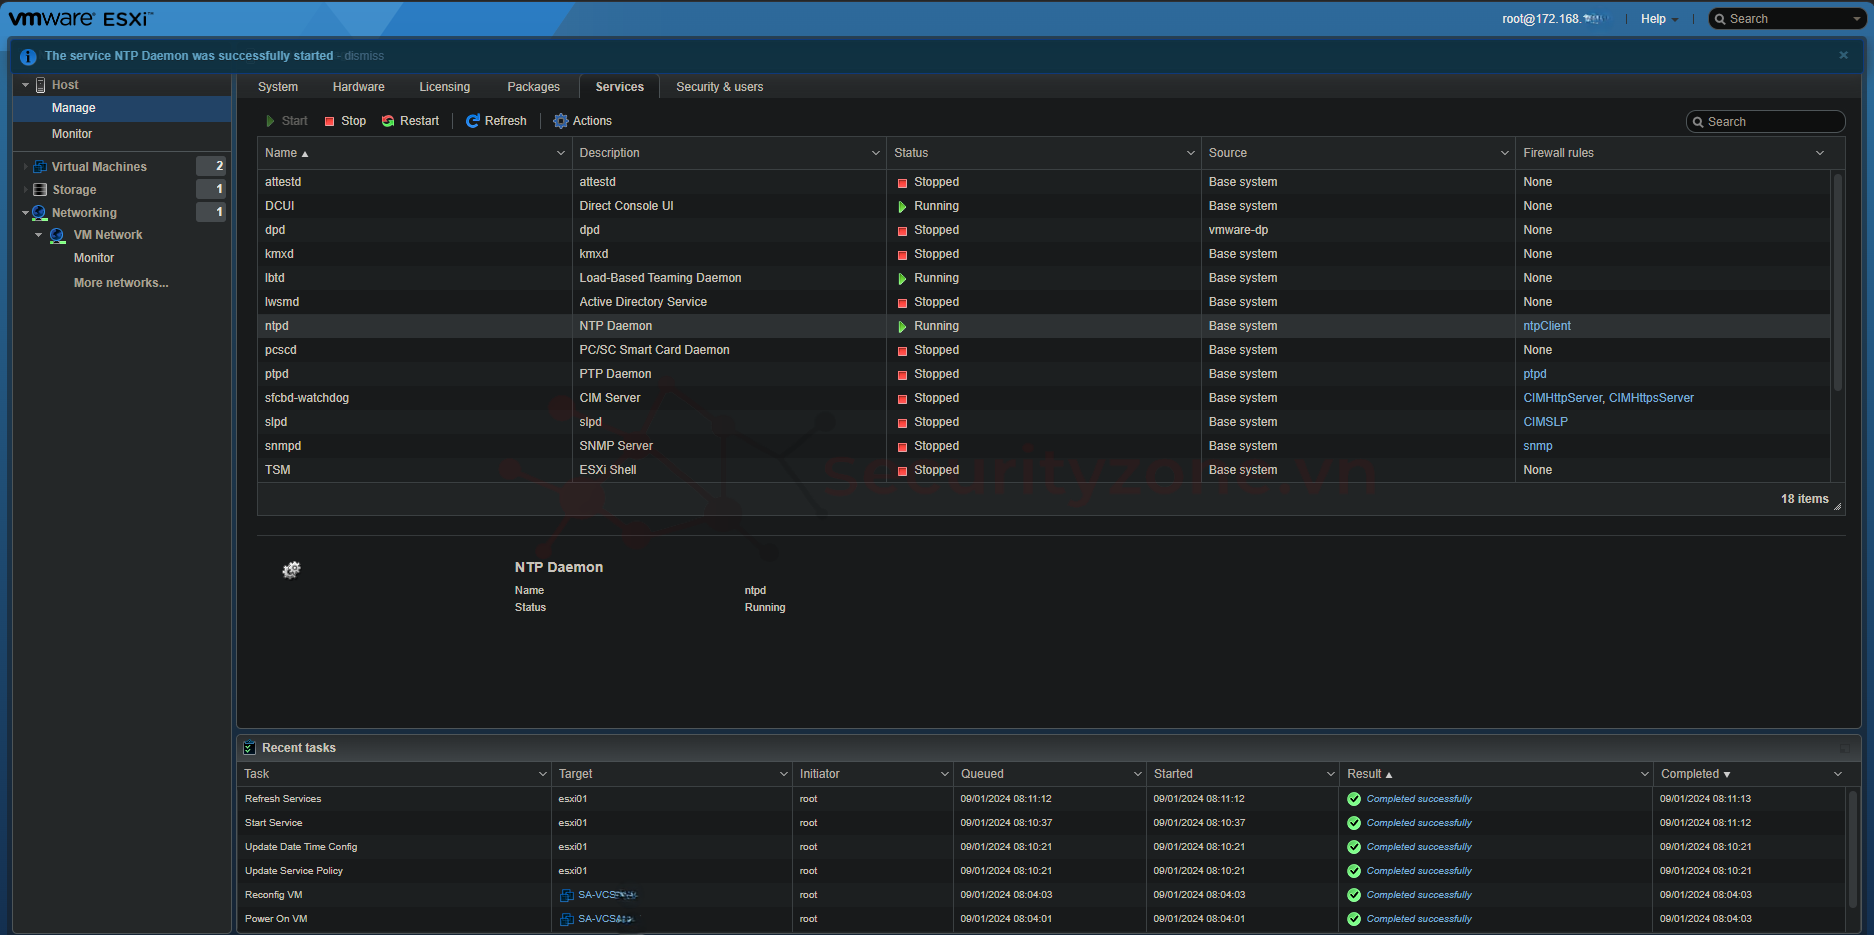Click the Networking icon in navigator
The image size is (1874, 935).
40,213
